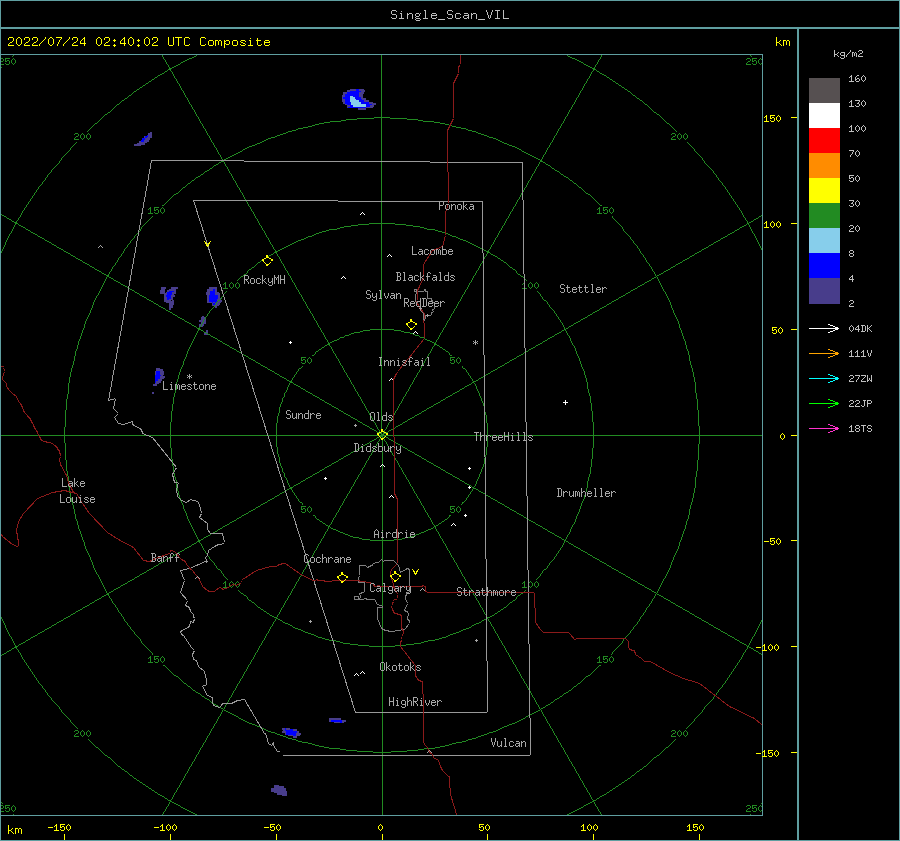900x841 pixels.
Task: Click the Airdrie town label
Action: click(394, 534)
